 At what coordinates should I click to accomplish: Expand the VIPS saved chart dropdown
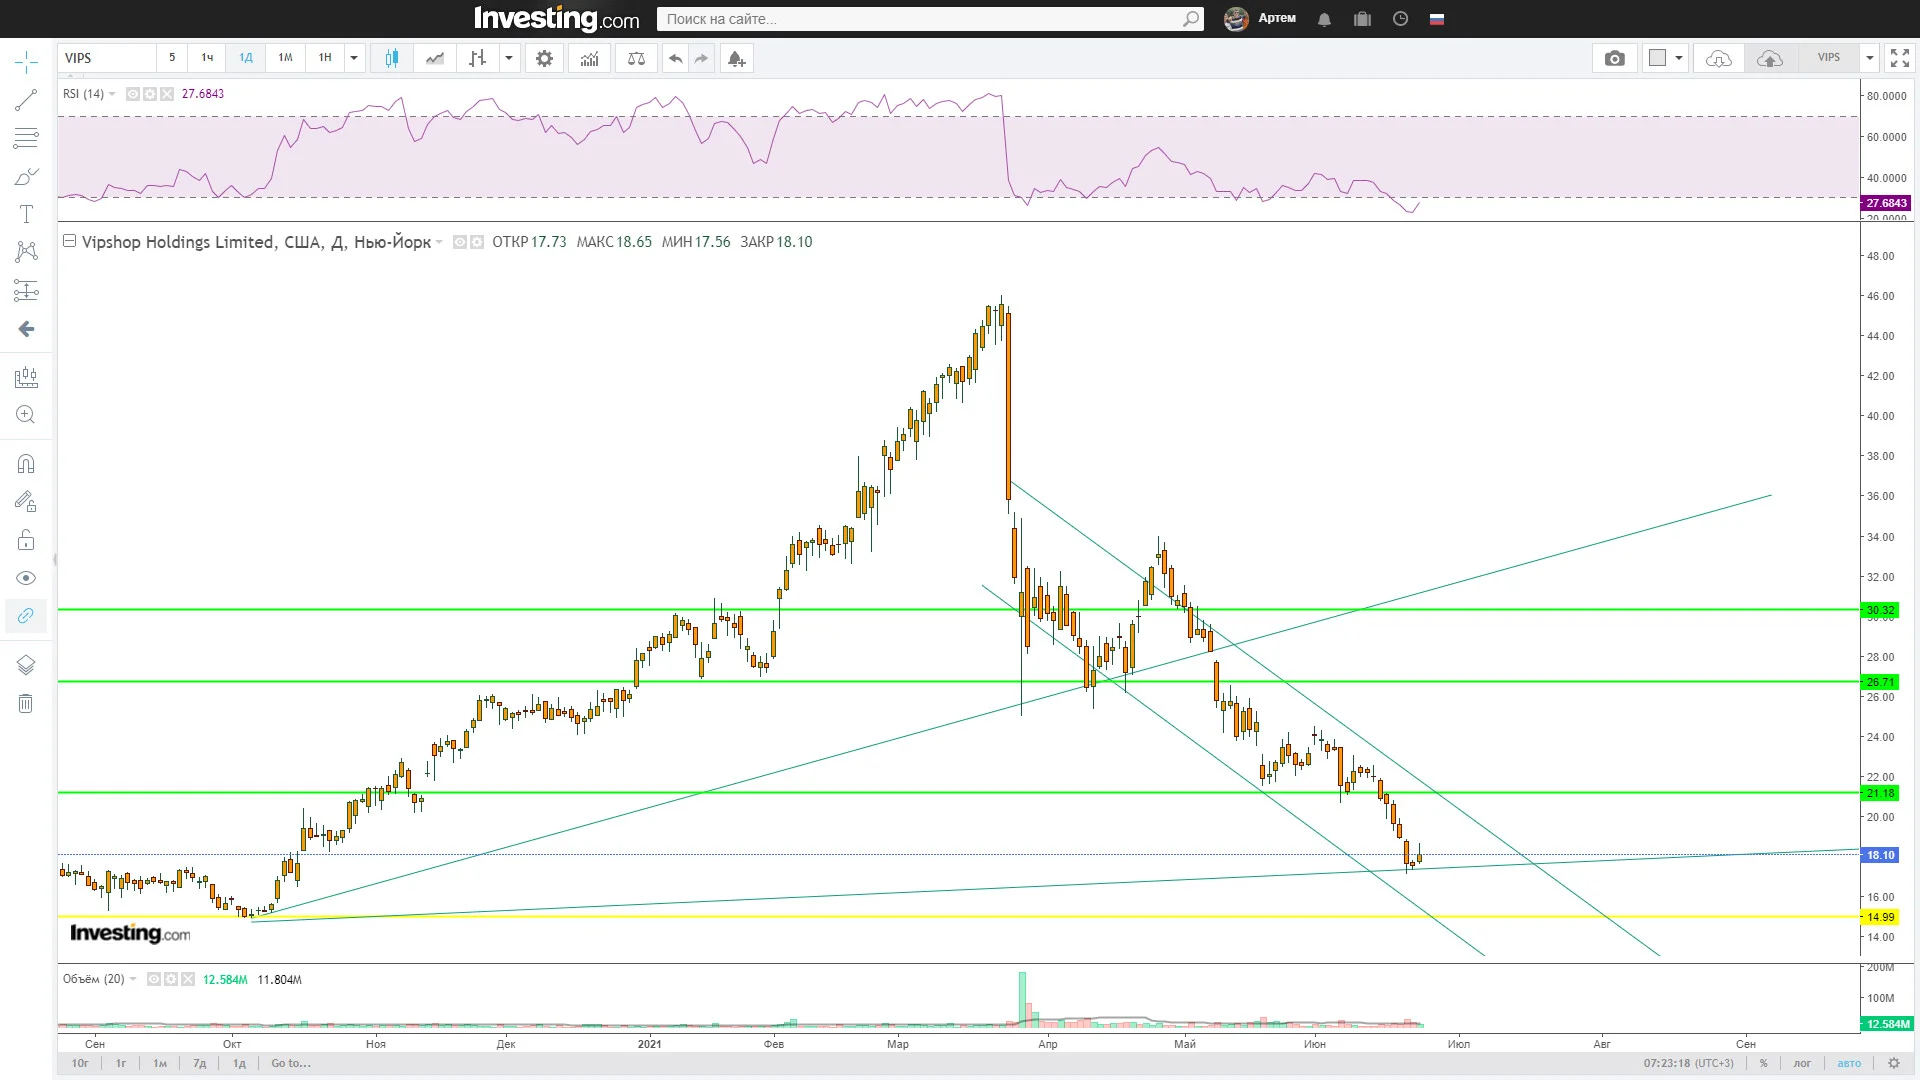[1870, 58]
